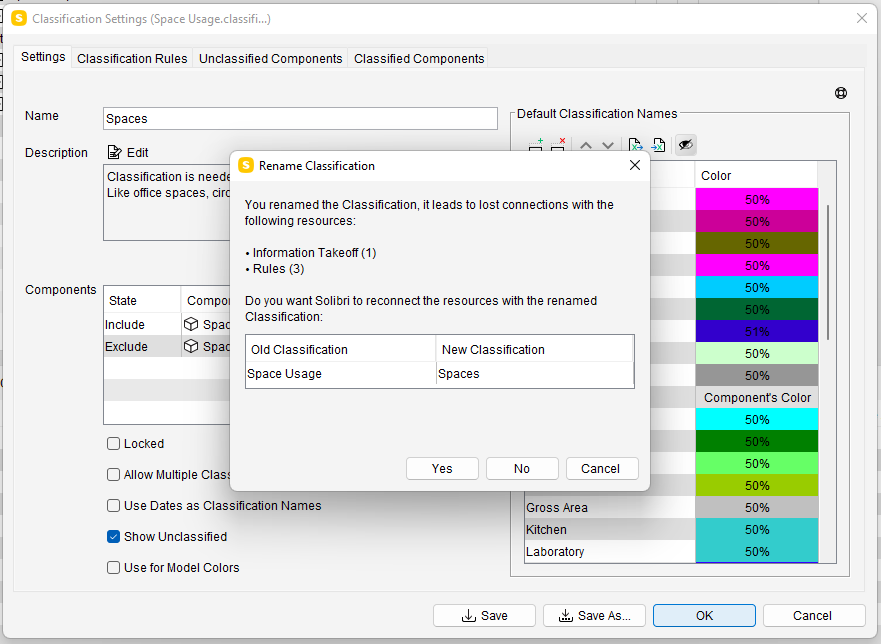881x644 pixels.
Task: Click the move up arrow icon
Action: pos(586,145)
